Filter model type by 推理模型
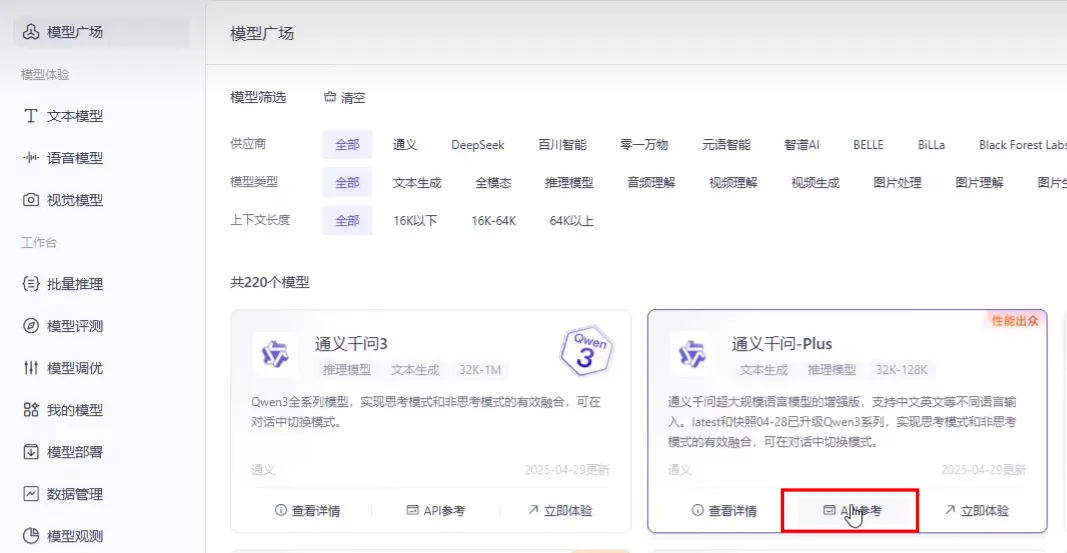The width and height of the screenshot is (1067, 553). pos(569,183)
